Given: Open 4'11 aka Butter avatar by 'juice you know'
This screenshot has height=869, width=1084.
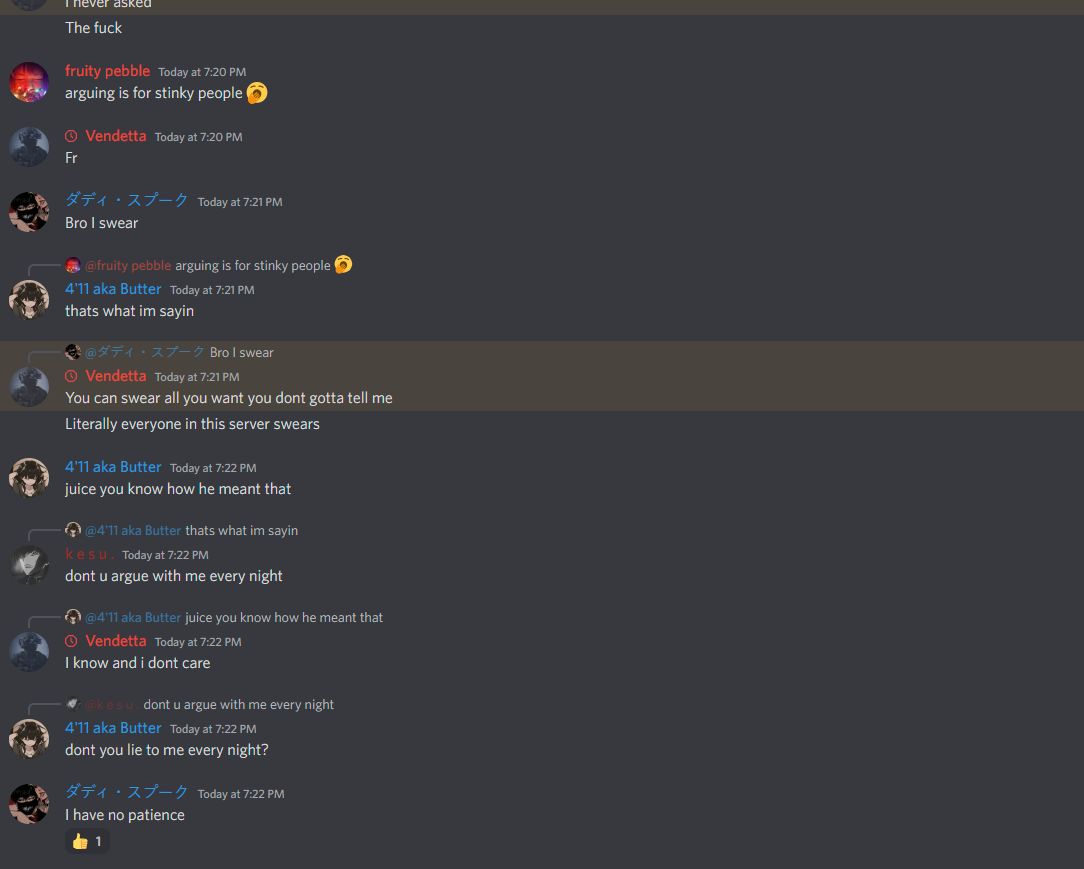Looking at the screenshot, I should (29, 478).
